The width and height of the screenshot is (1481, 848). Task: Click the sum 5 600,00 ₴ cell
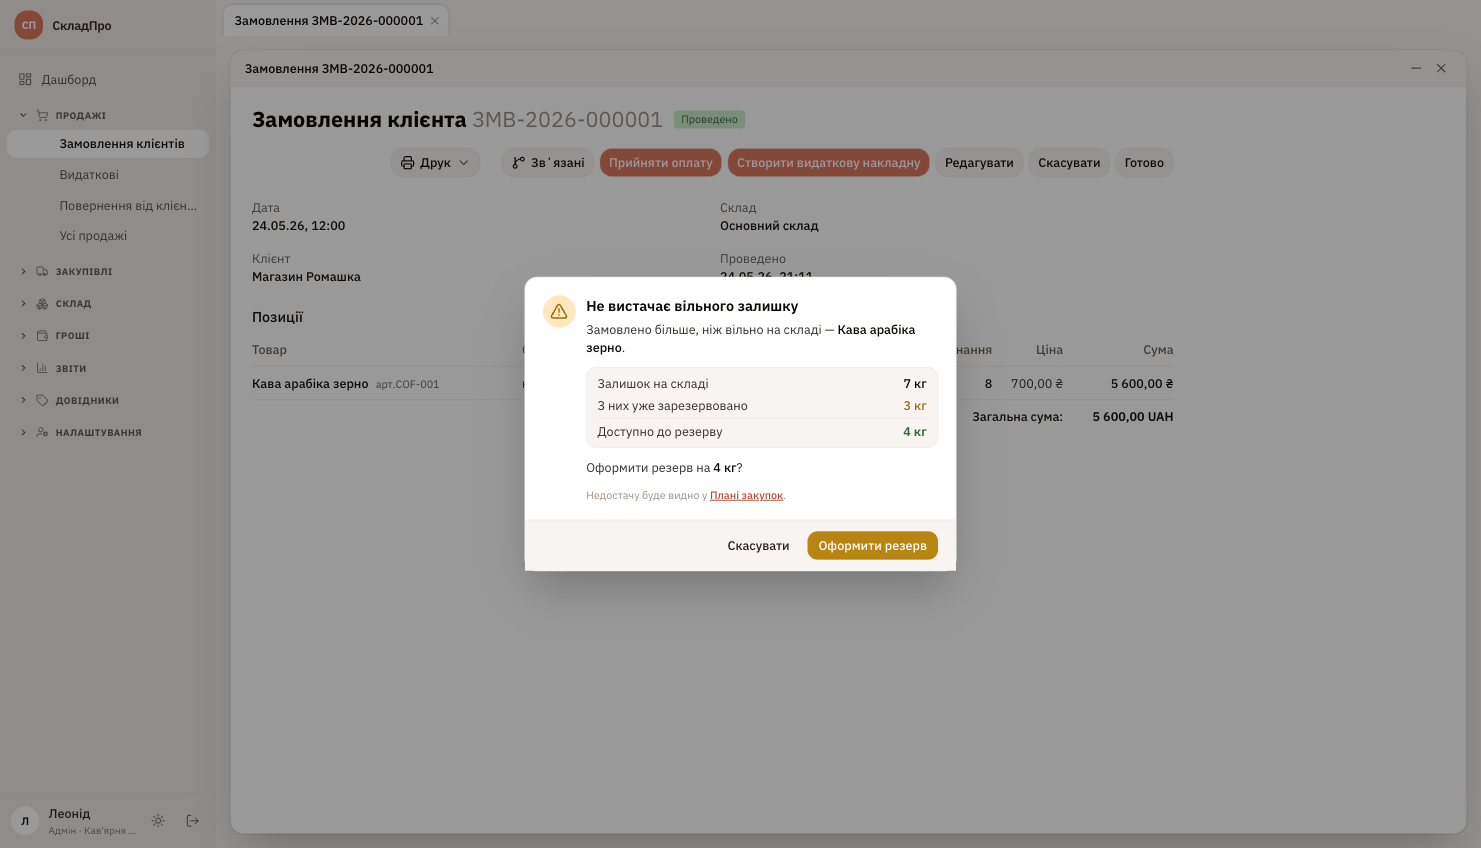point(1142,384)
